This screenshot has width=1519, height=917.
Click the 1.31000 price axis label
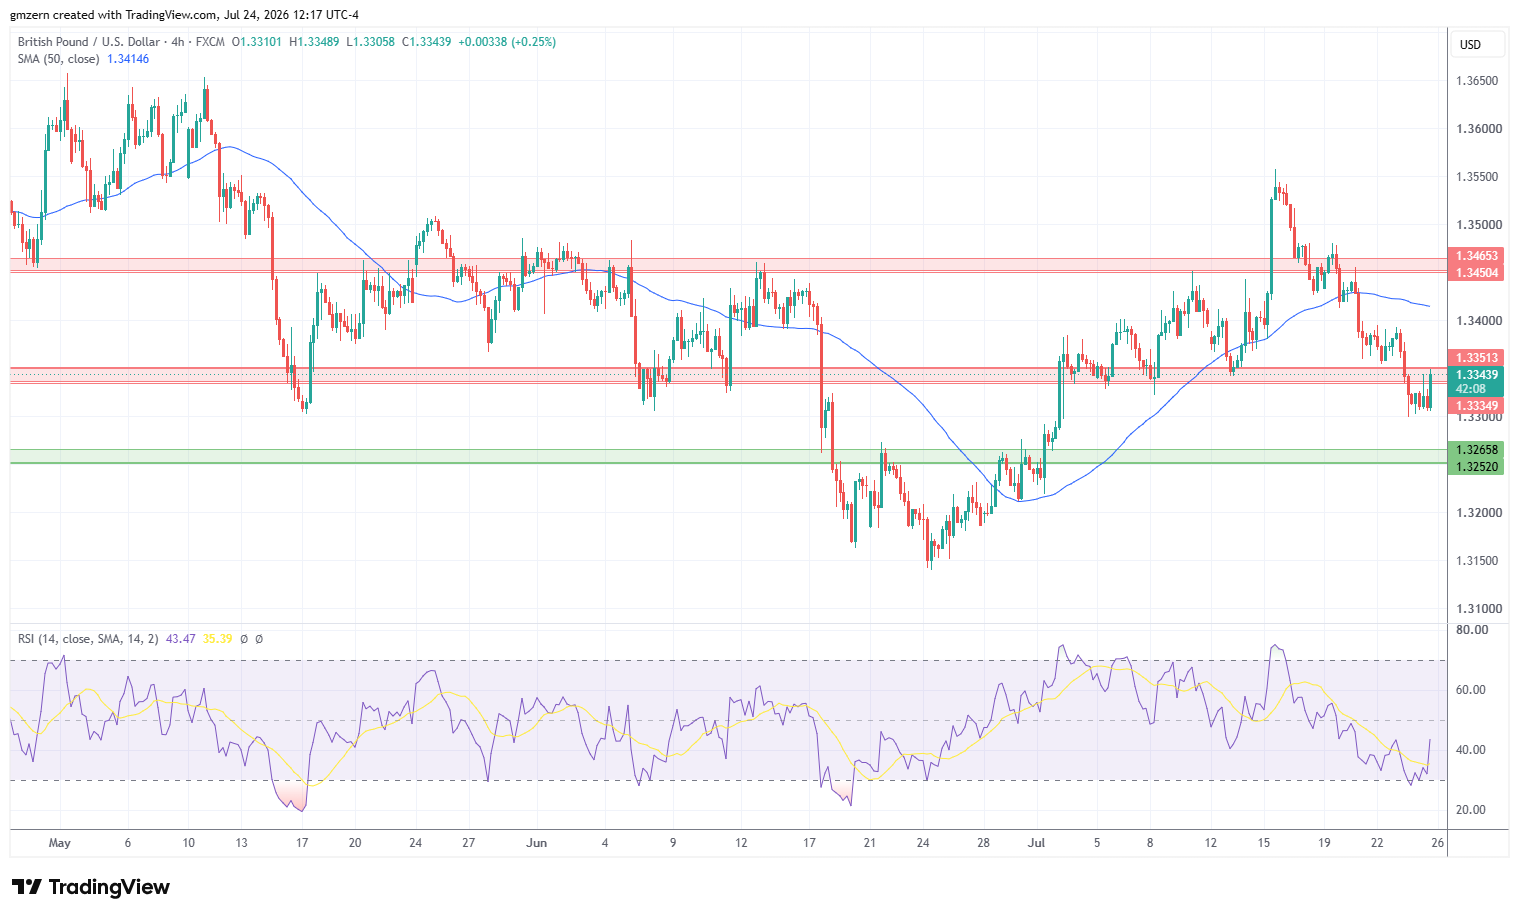tap(1477, 609)
